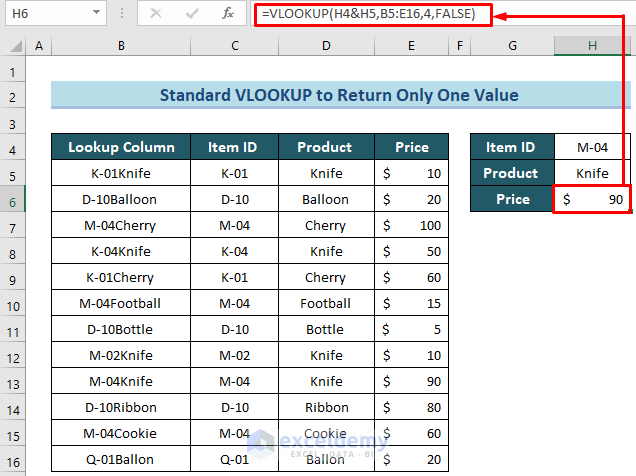Screen dimensions: 636x476
Task: Click the Select All corner triangle
Action: click(x=16, y=46)
